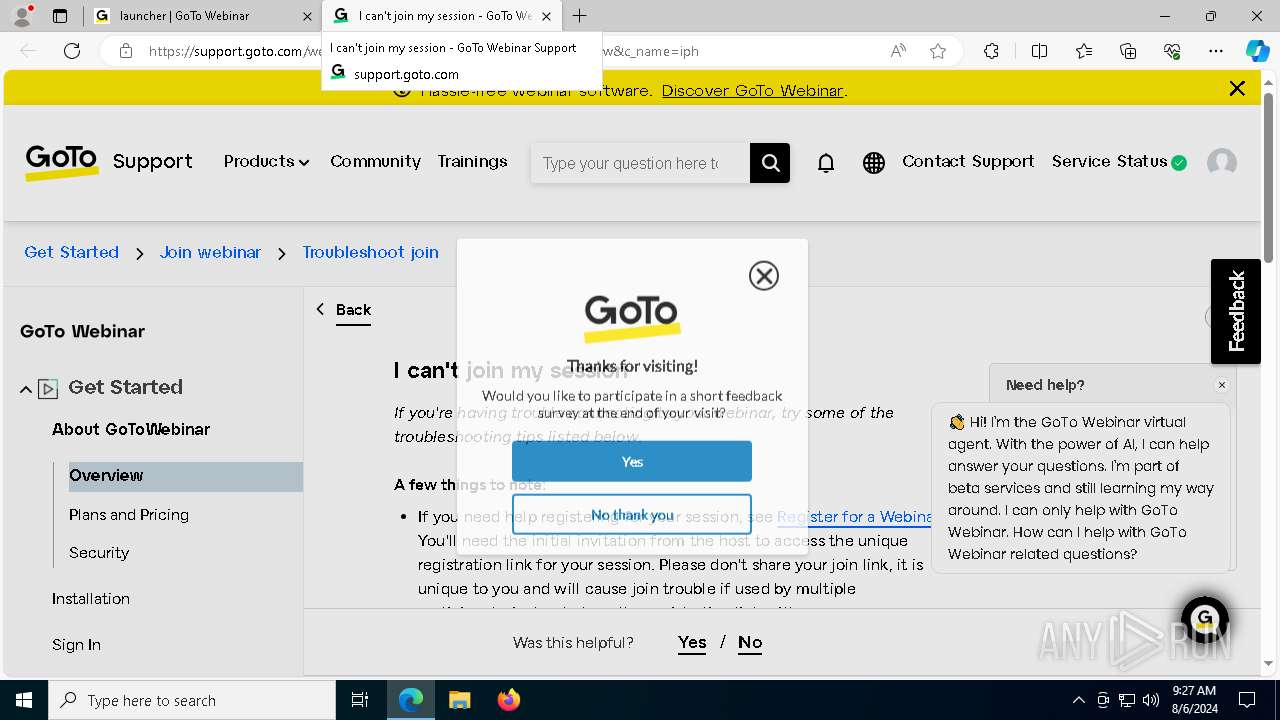Open Favorites list icon
Viewport: 1280px width, 720px height.
click(x=1084, y=51)
